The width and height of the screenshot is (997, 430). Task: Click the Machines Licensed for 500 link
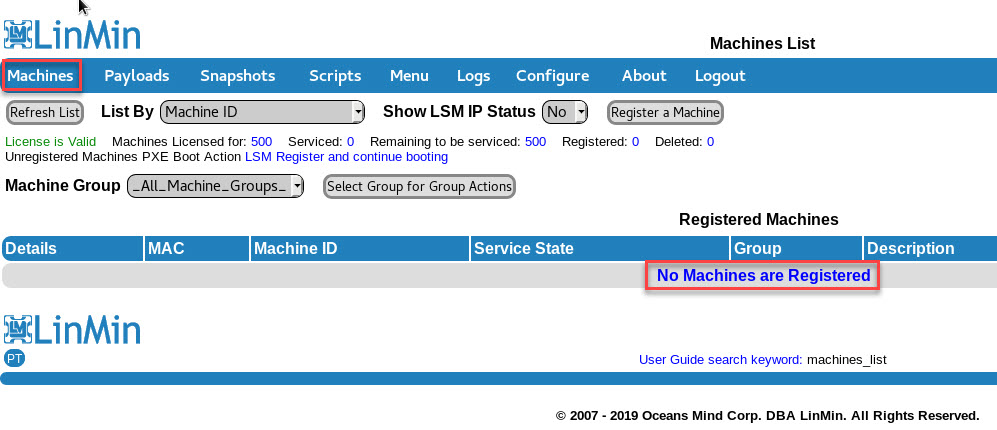(x=261, y=142)
